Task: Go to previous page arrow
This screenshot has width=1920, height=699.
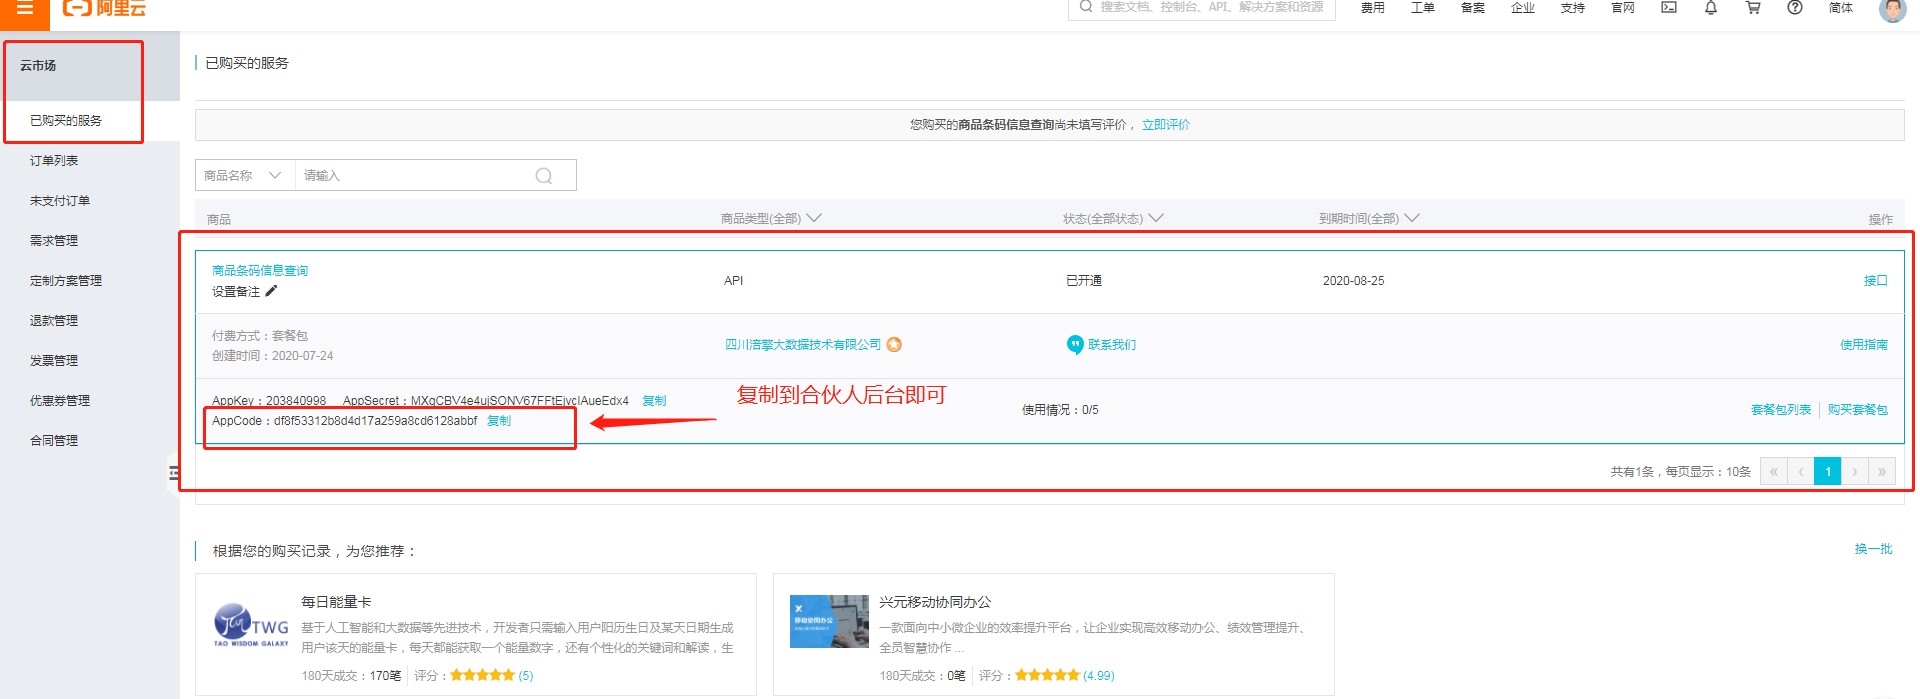Action: (1800, 472)
